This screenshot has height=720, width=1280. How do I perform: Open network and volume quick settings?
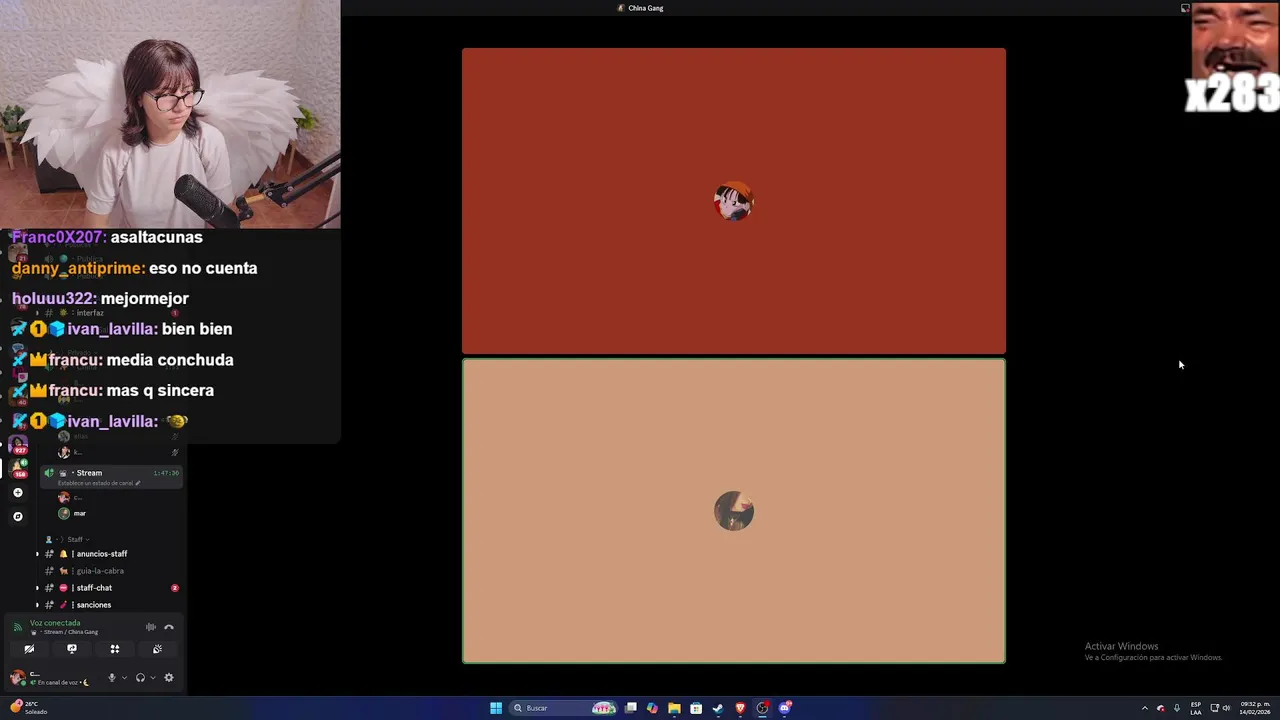coord(1221,708)
